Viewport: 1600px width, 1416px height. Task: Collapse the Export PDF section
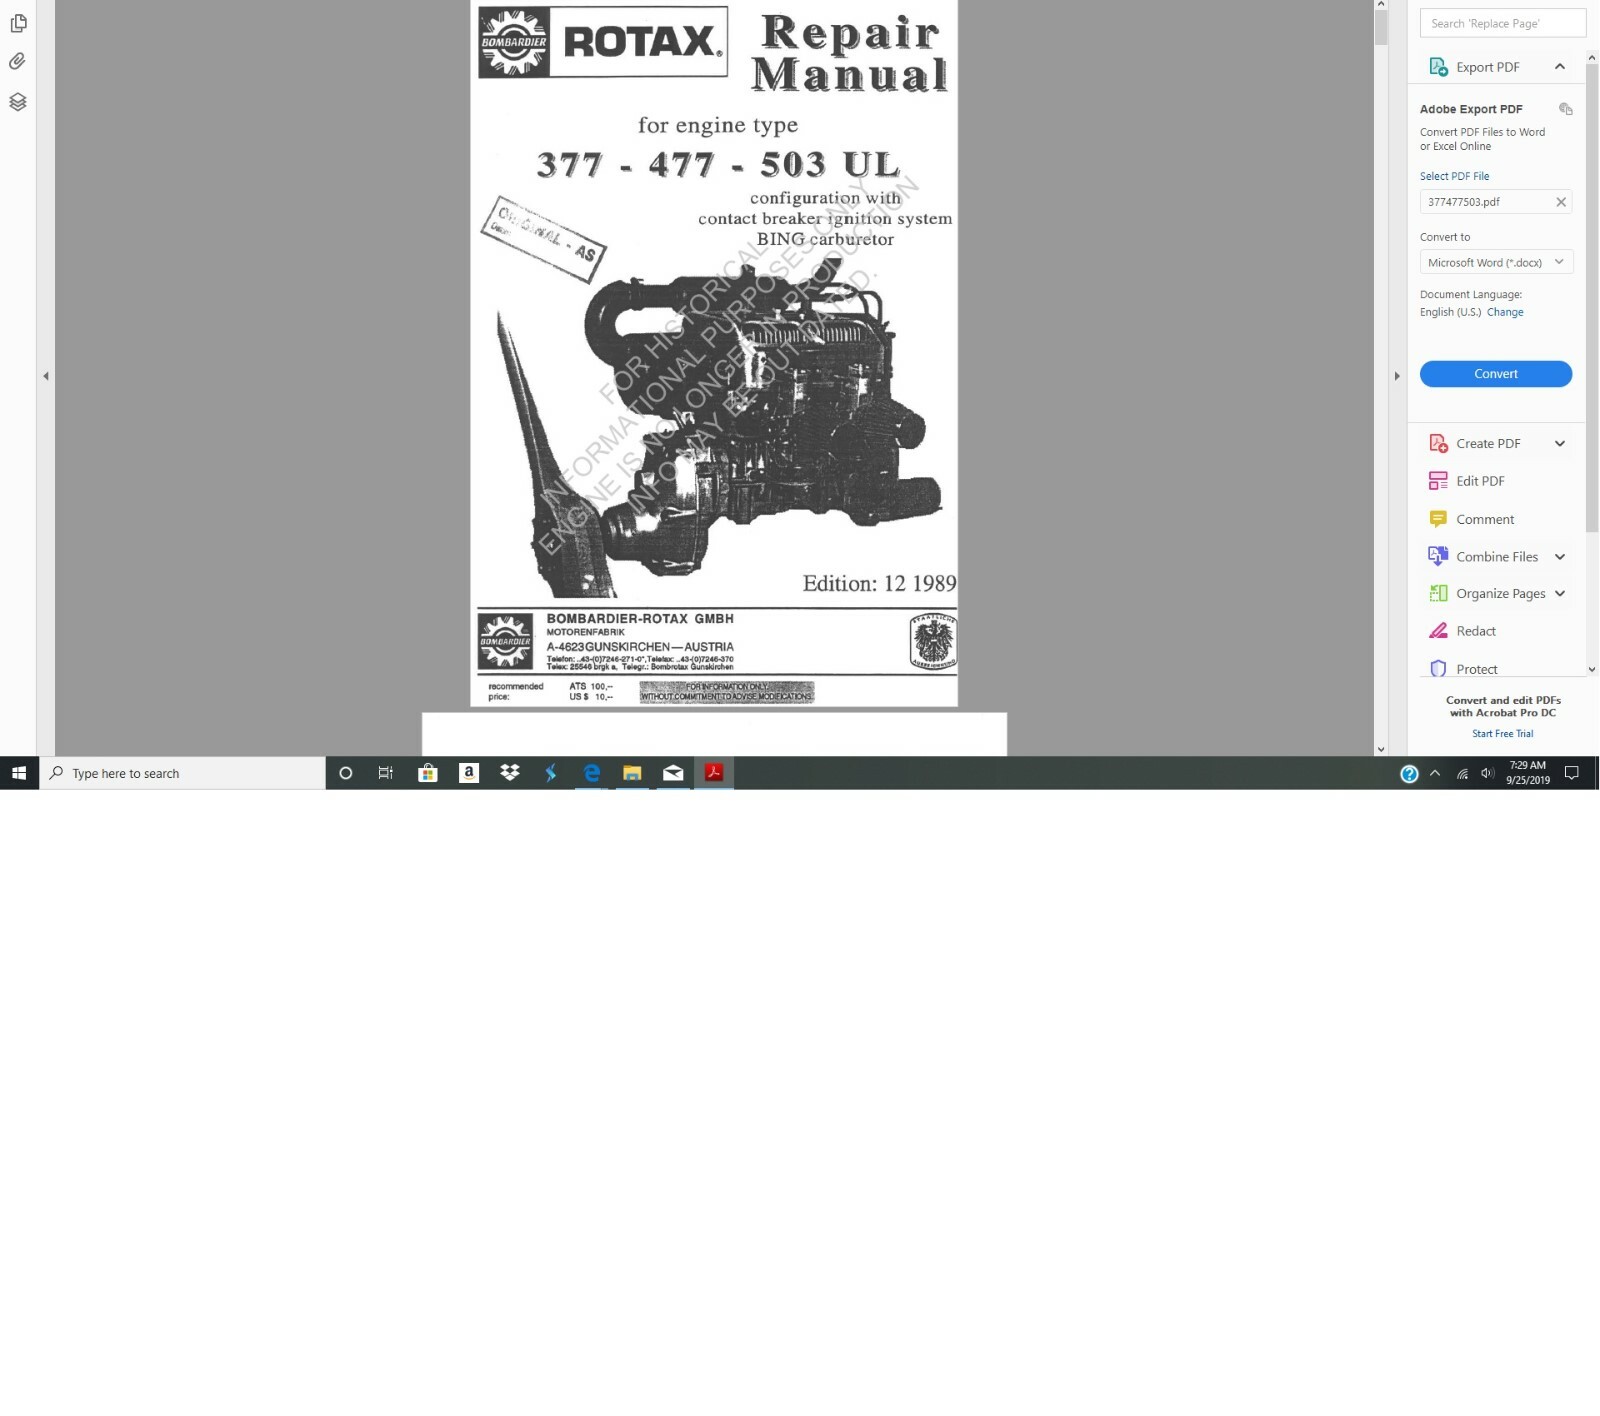[1560, 66]
